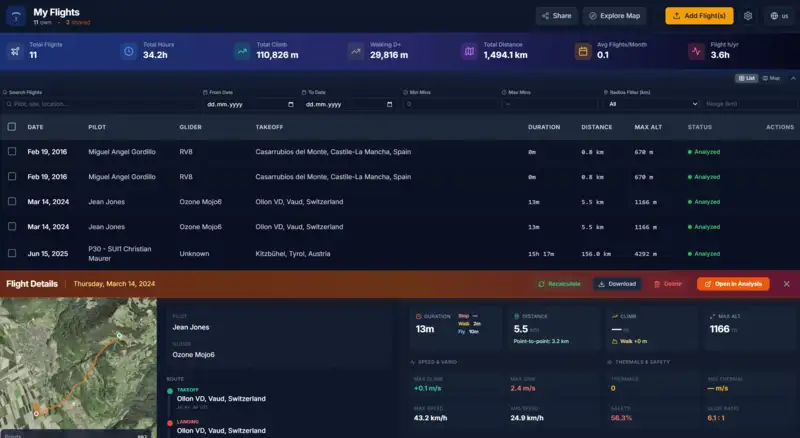The image size is (800, 438).
Task: Select Kitzbühel, Tyrol, Austria takeoff cell
Action: coord(293,254)
